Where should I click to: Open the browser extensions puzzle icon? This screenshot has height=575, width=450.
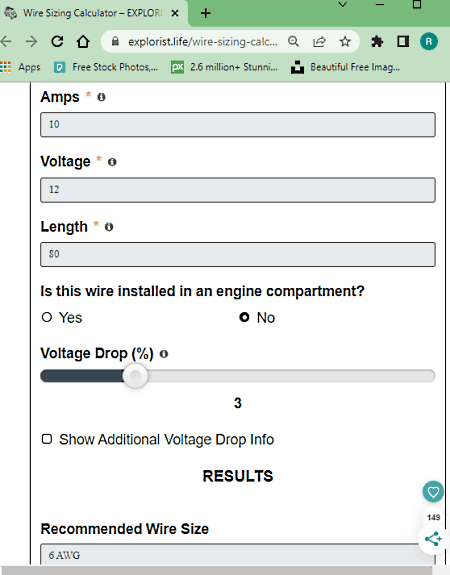[377, 42]
